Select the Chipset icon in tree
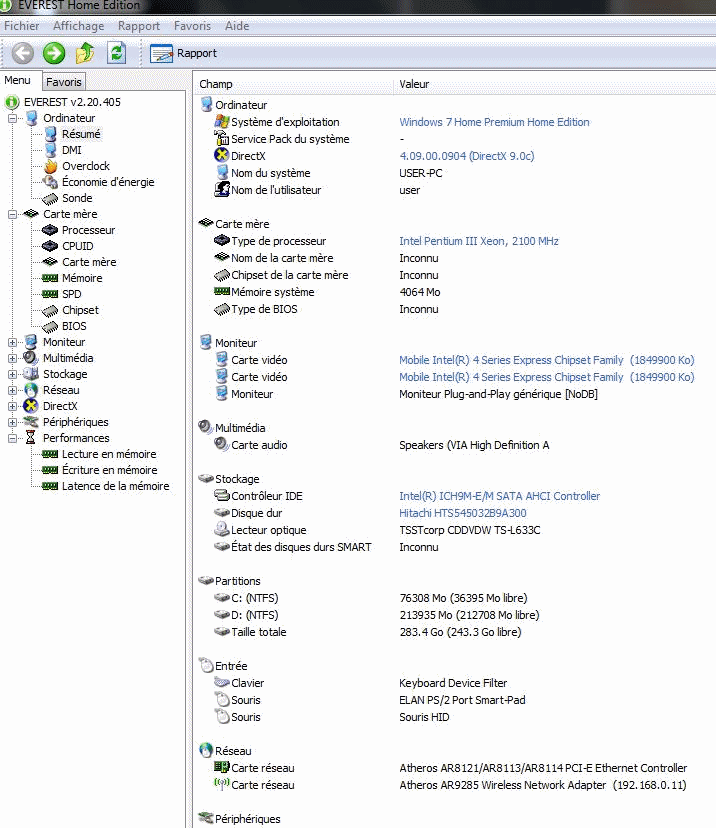The width and height of the screenshot is (716, 828). click(x=50, y=310)
